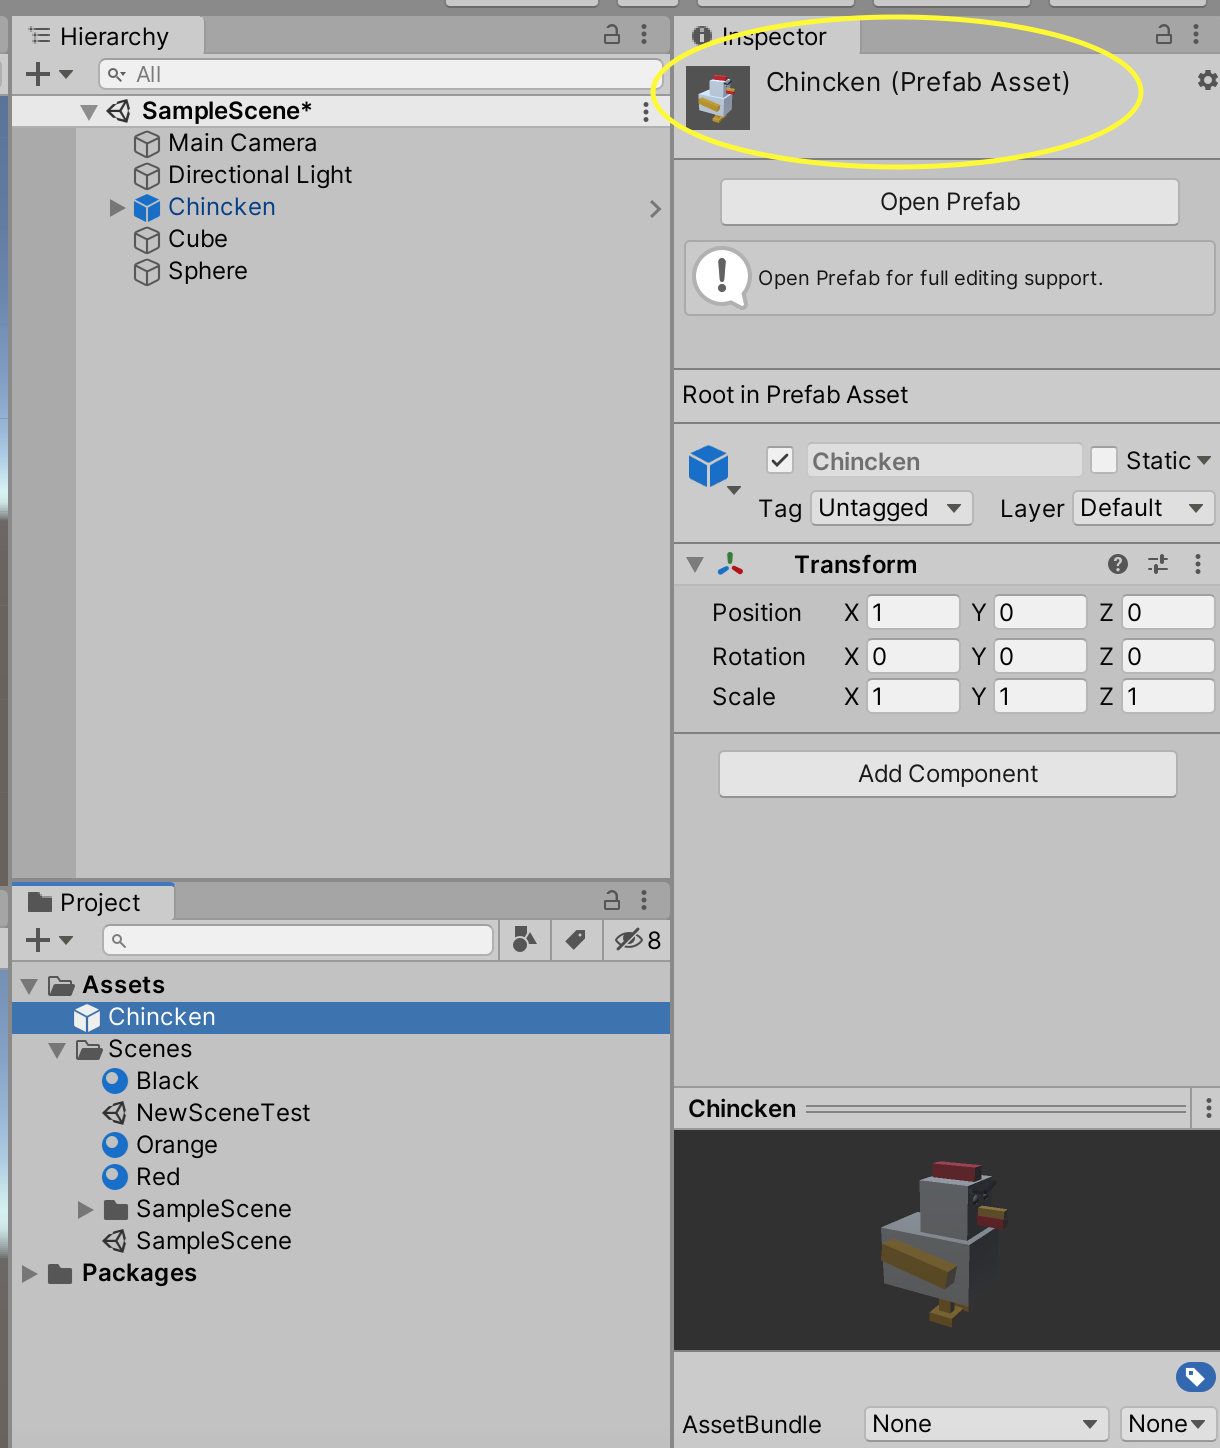Click Position X field
This screenshot has height=1448, width=1220.
[913, 612]
